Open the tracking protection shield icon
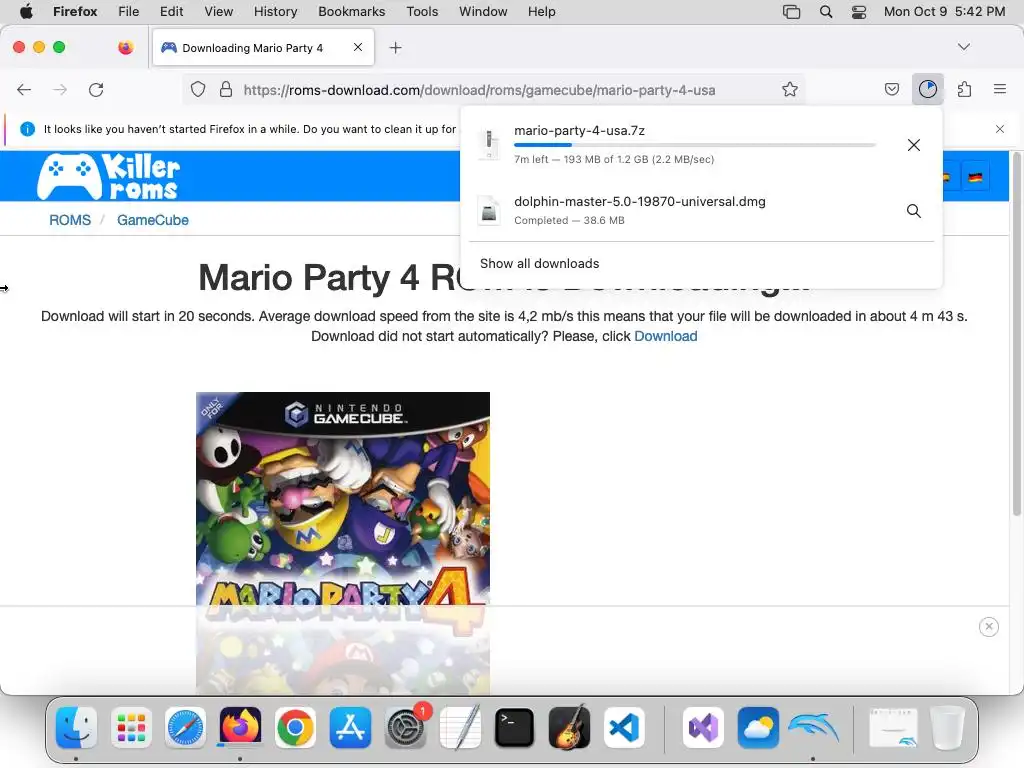 (198, 89)
